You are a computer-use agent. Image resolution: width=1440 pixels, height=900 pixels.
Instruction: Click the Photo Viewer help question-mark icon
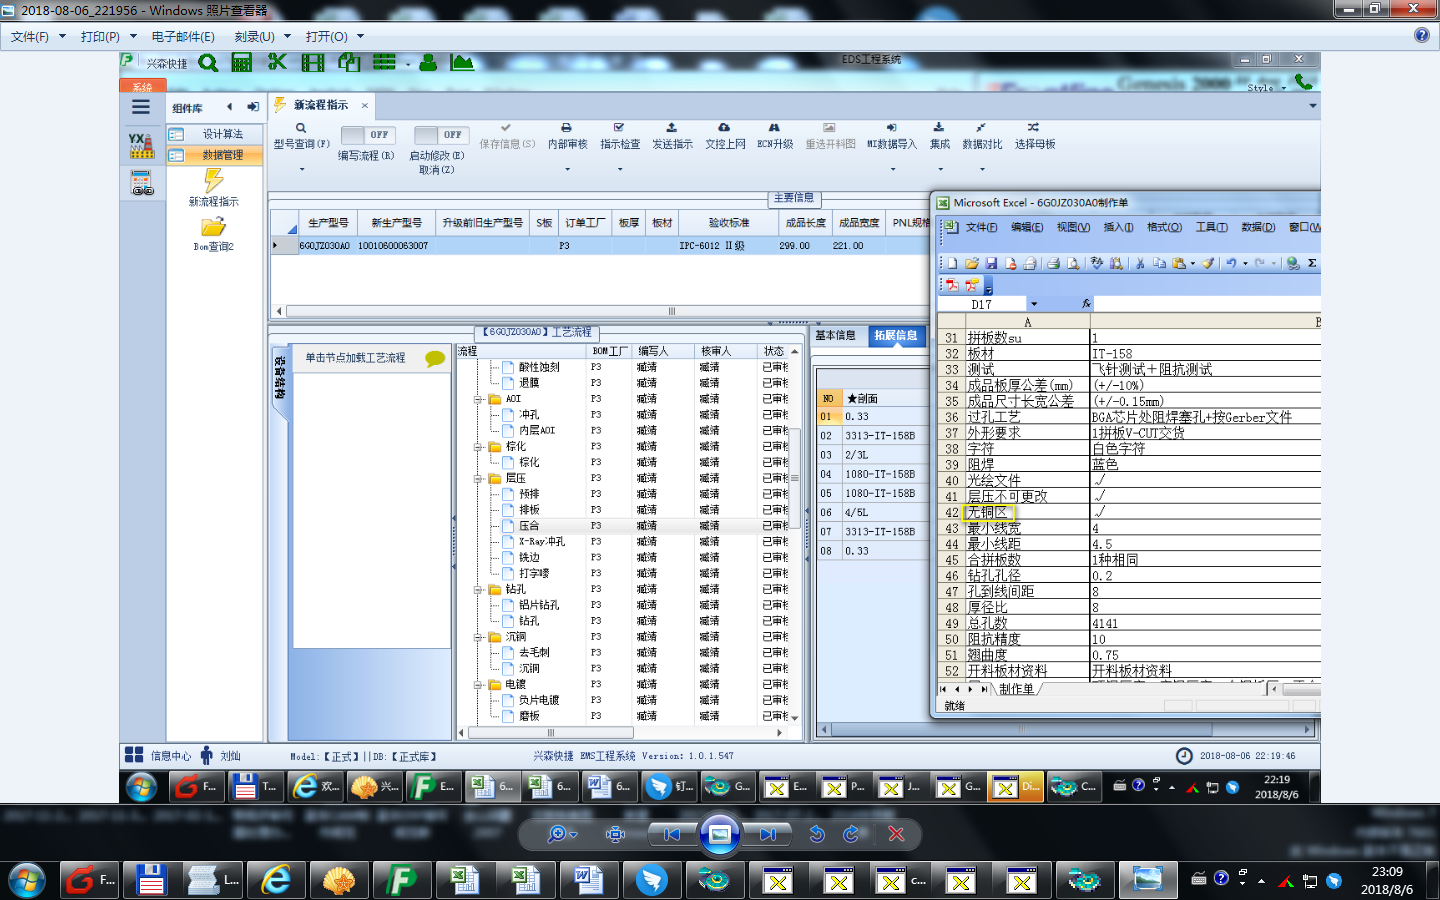[x=1422, y=35]
